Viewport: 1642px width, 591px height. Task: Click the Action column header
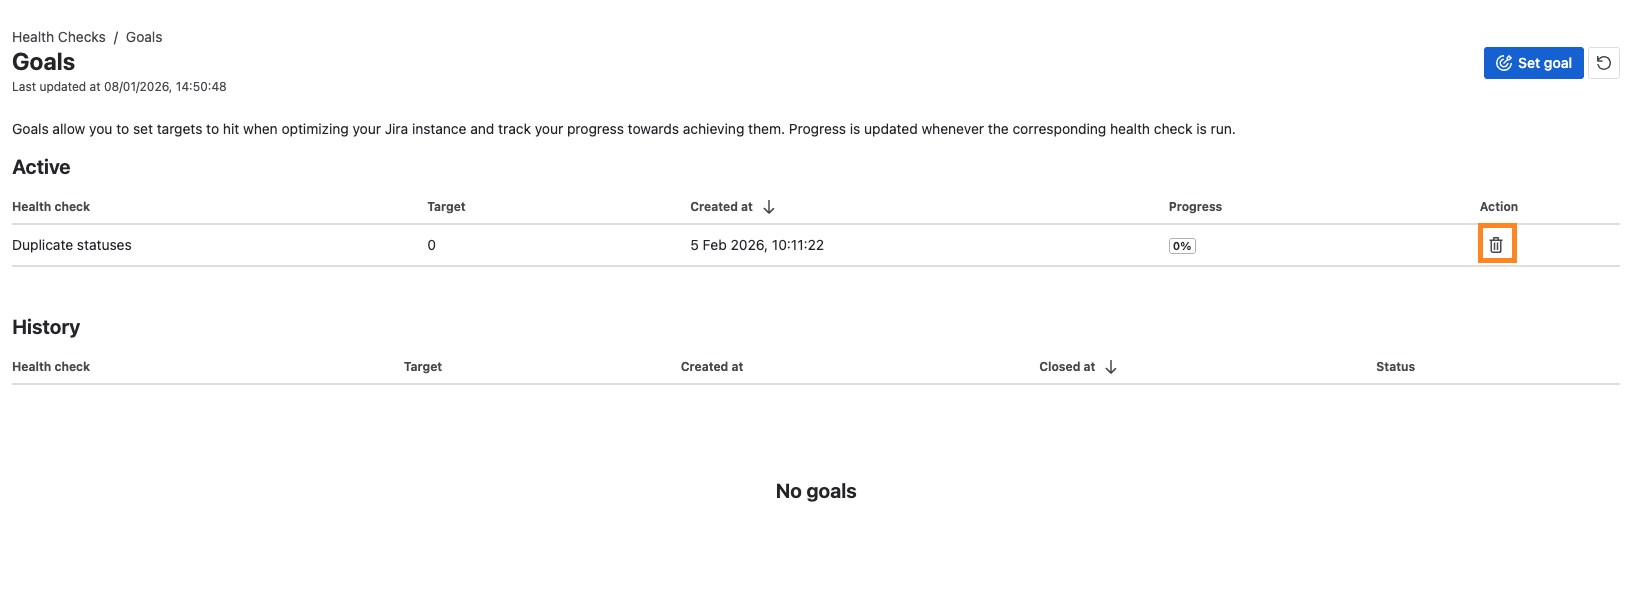tap(1498, 206)
